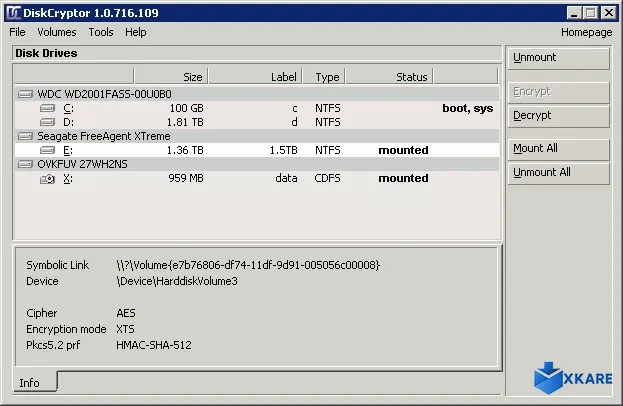Open the Help menu
623x406 pixels.
tap(135, 32)
